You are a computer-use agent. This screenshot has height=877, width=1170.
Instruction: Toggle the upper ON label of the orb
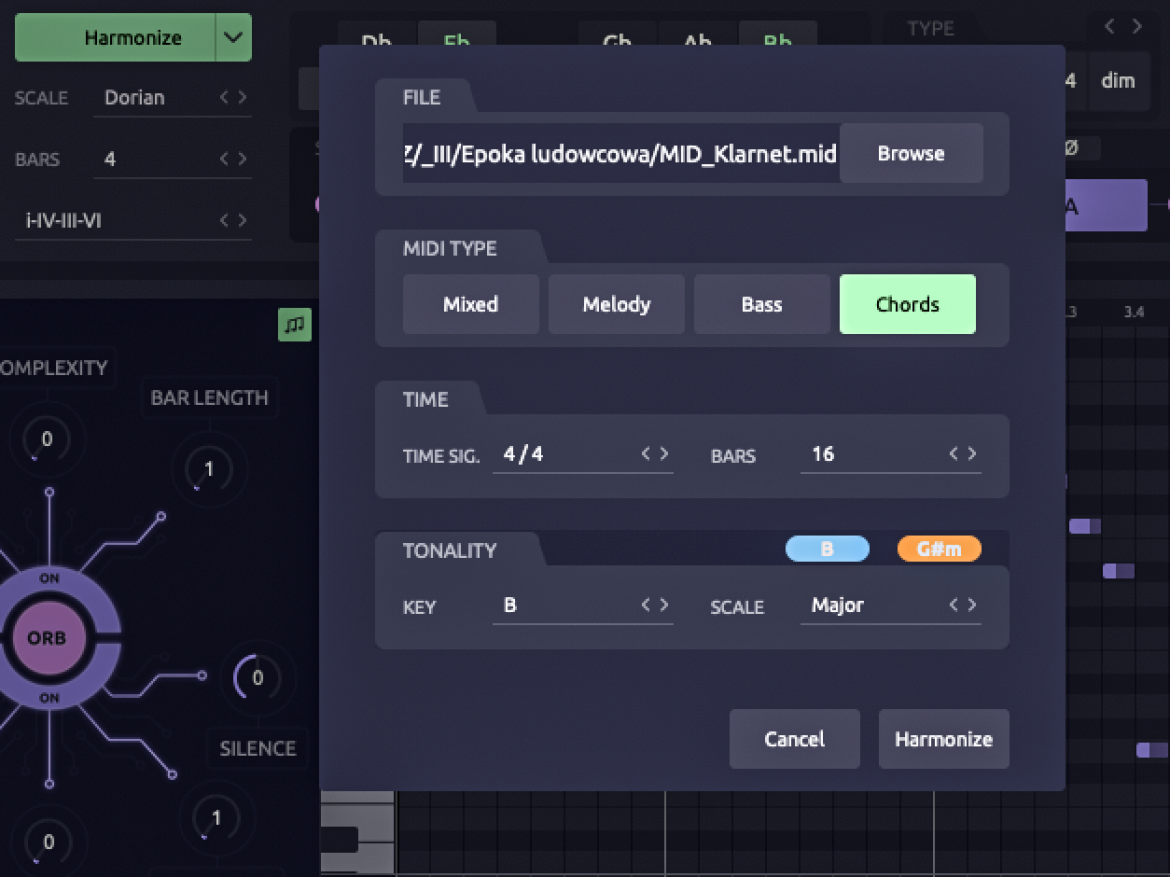[49, 578]
